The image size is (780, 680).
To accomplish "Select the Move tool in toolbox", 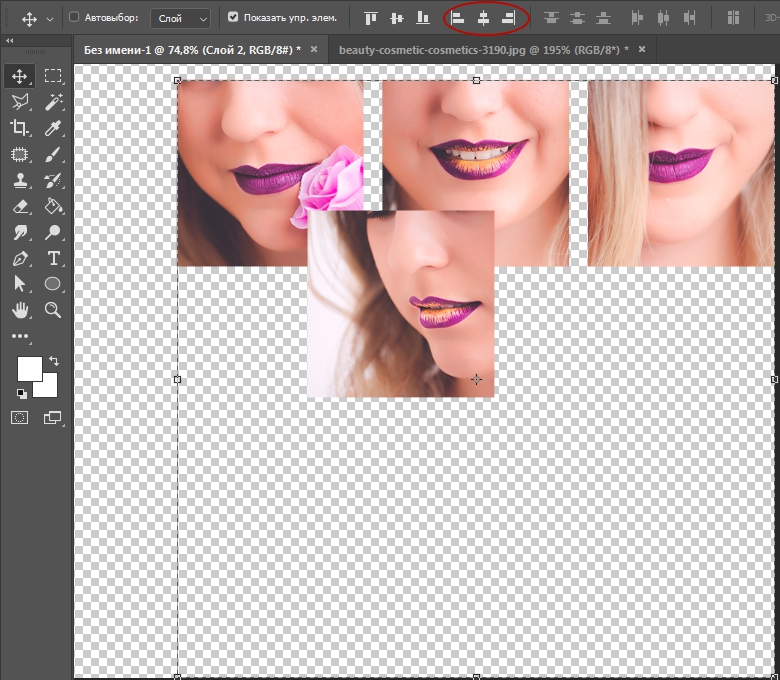I will tap(19, 76).
